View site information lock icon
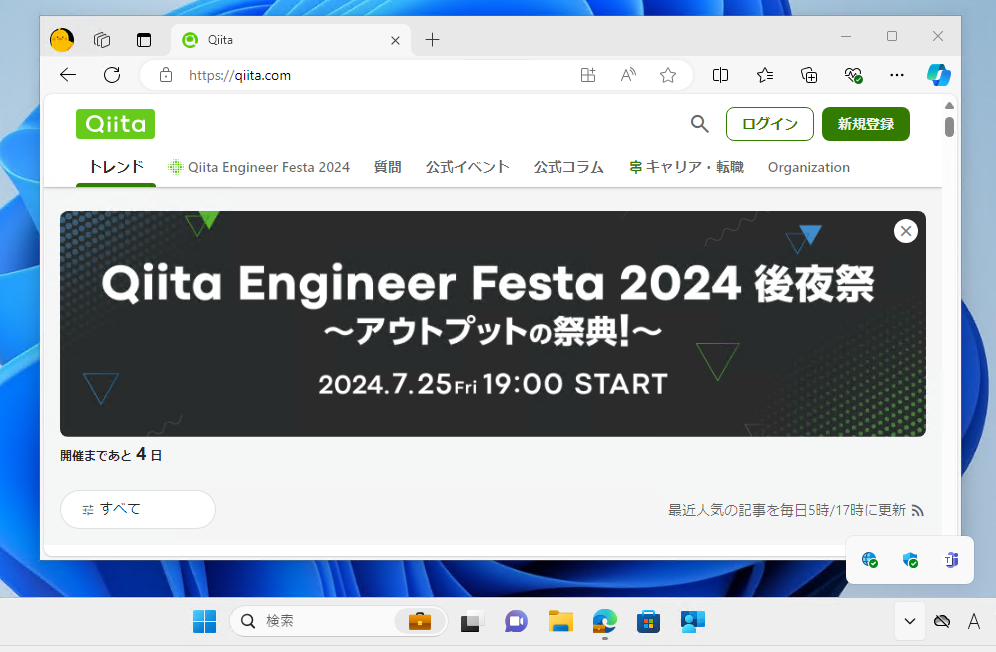 point(166,75)
